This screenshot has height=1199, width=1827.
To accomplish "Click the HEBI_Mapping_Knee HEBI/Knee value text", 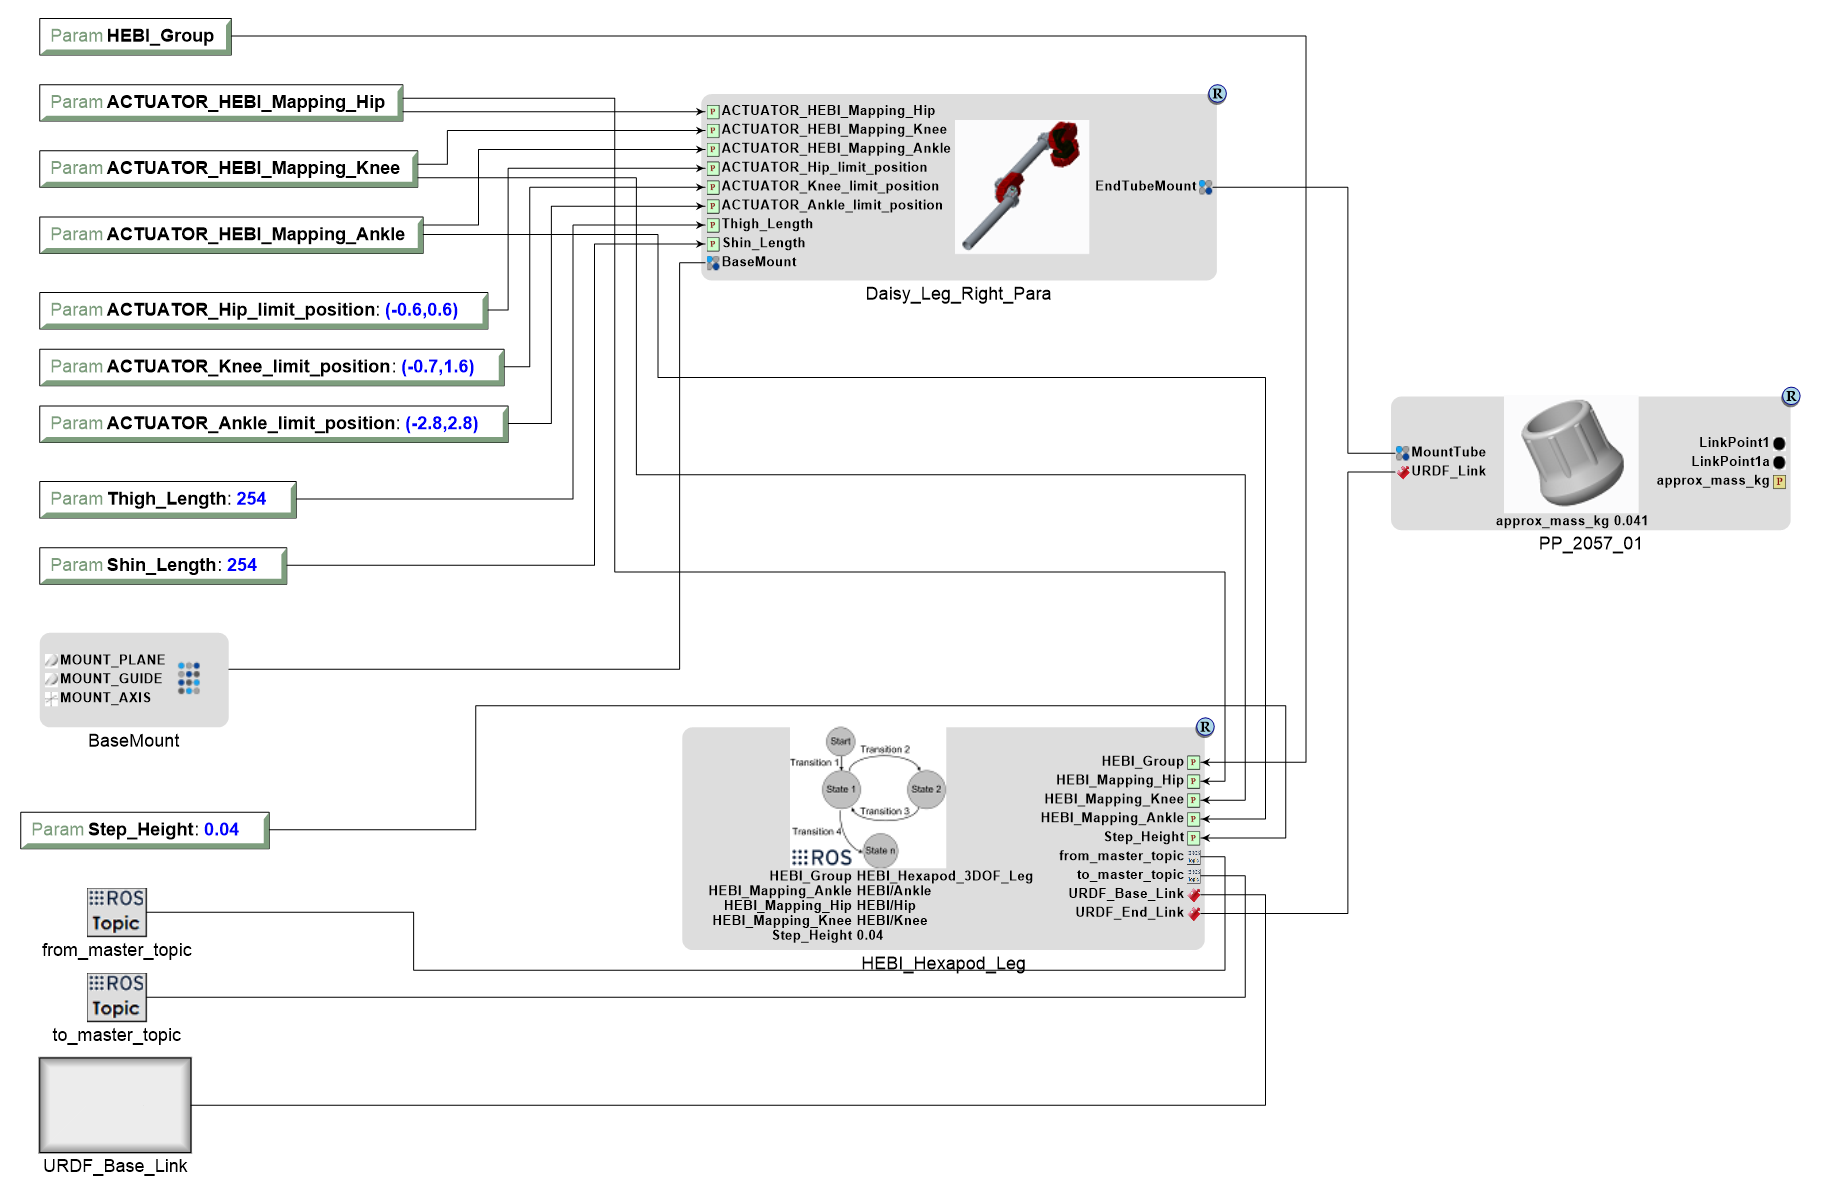I will coord(820,921).
